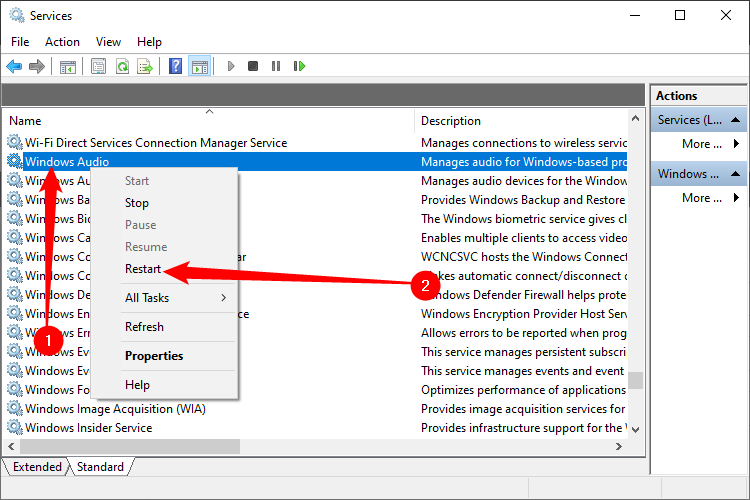
Task: Open More... under Services (L... section
Action: point(702,144)
